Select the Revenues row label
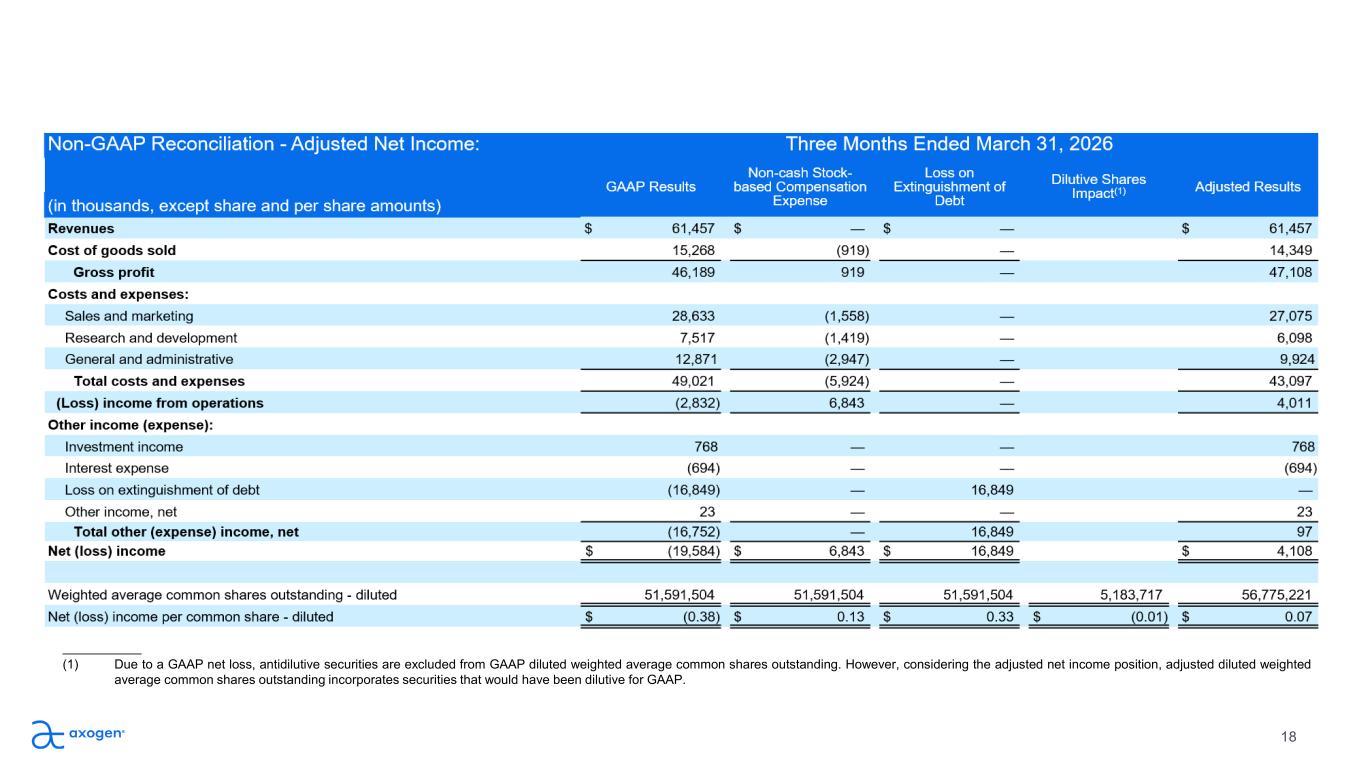Screen dimensions: 1365x768 coord(81,228)
